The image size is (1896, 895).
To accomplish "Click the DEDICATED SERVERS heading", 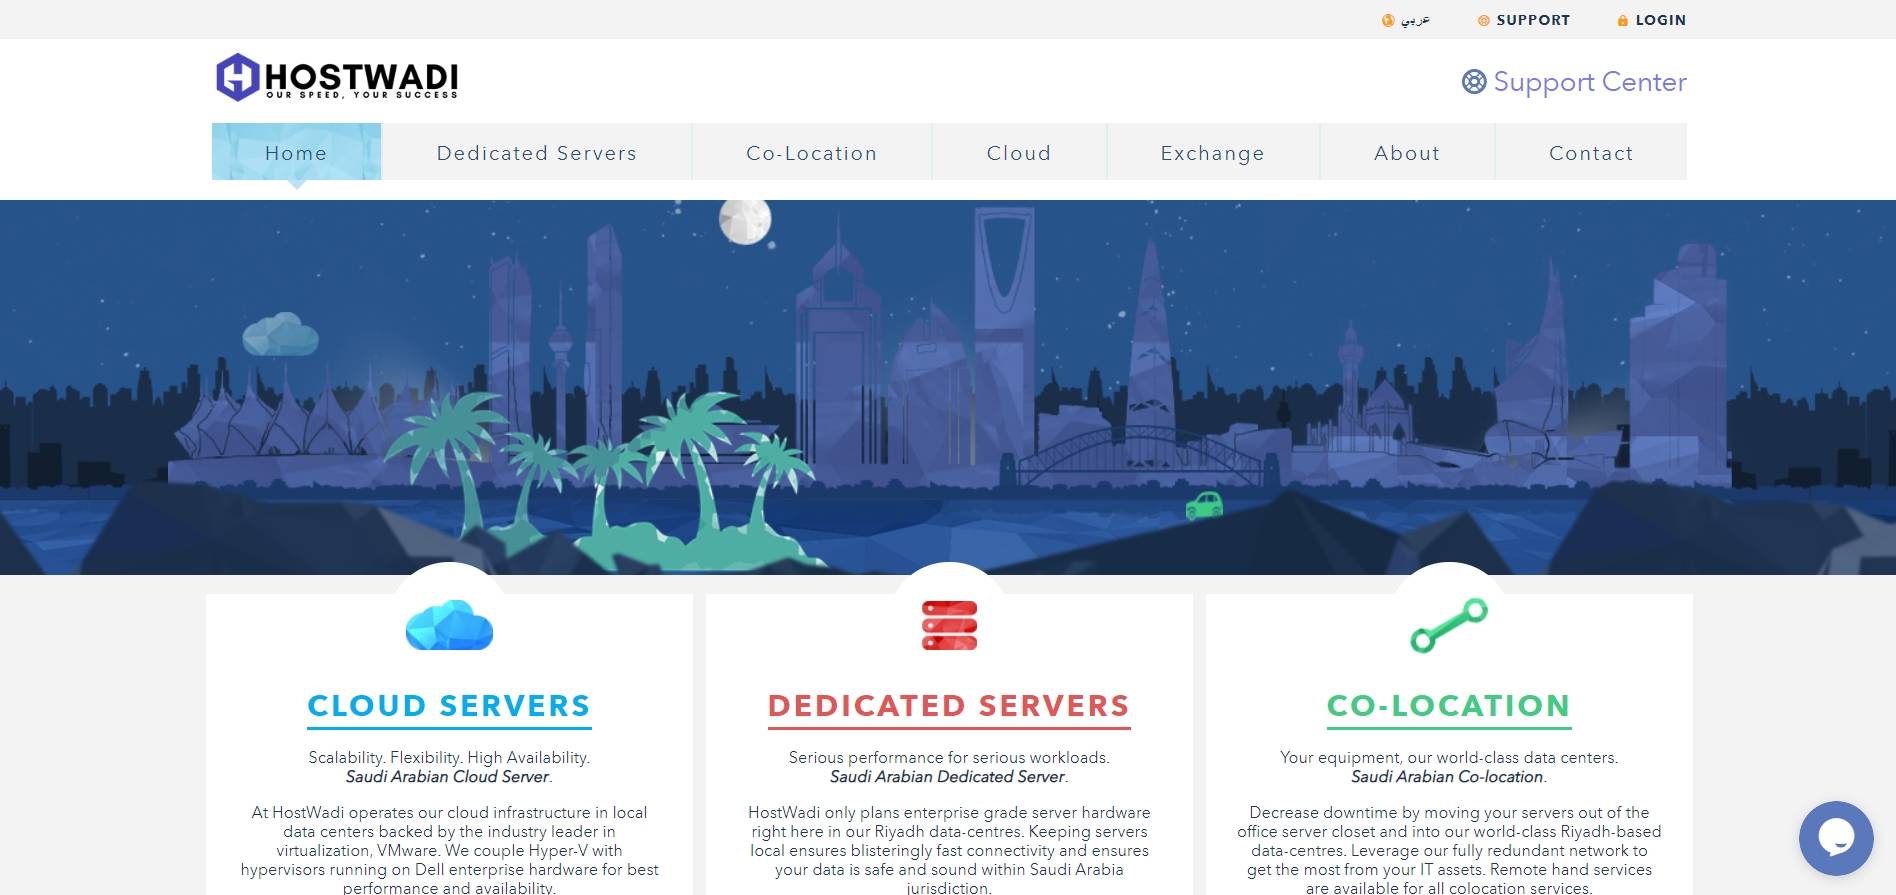I will point(949,706).
